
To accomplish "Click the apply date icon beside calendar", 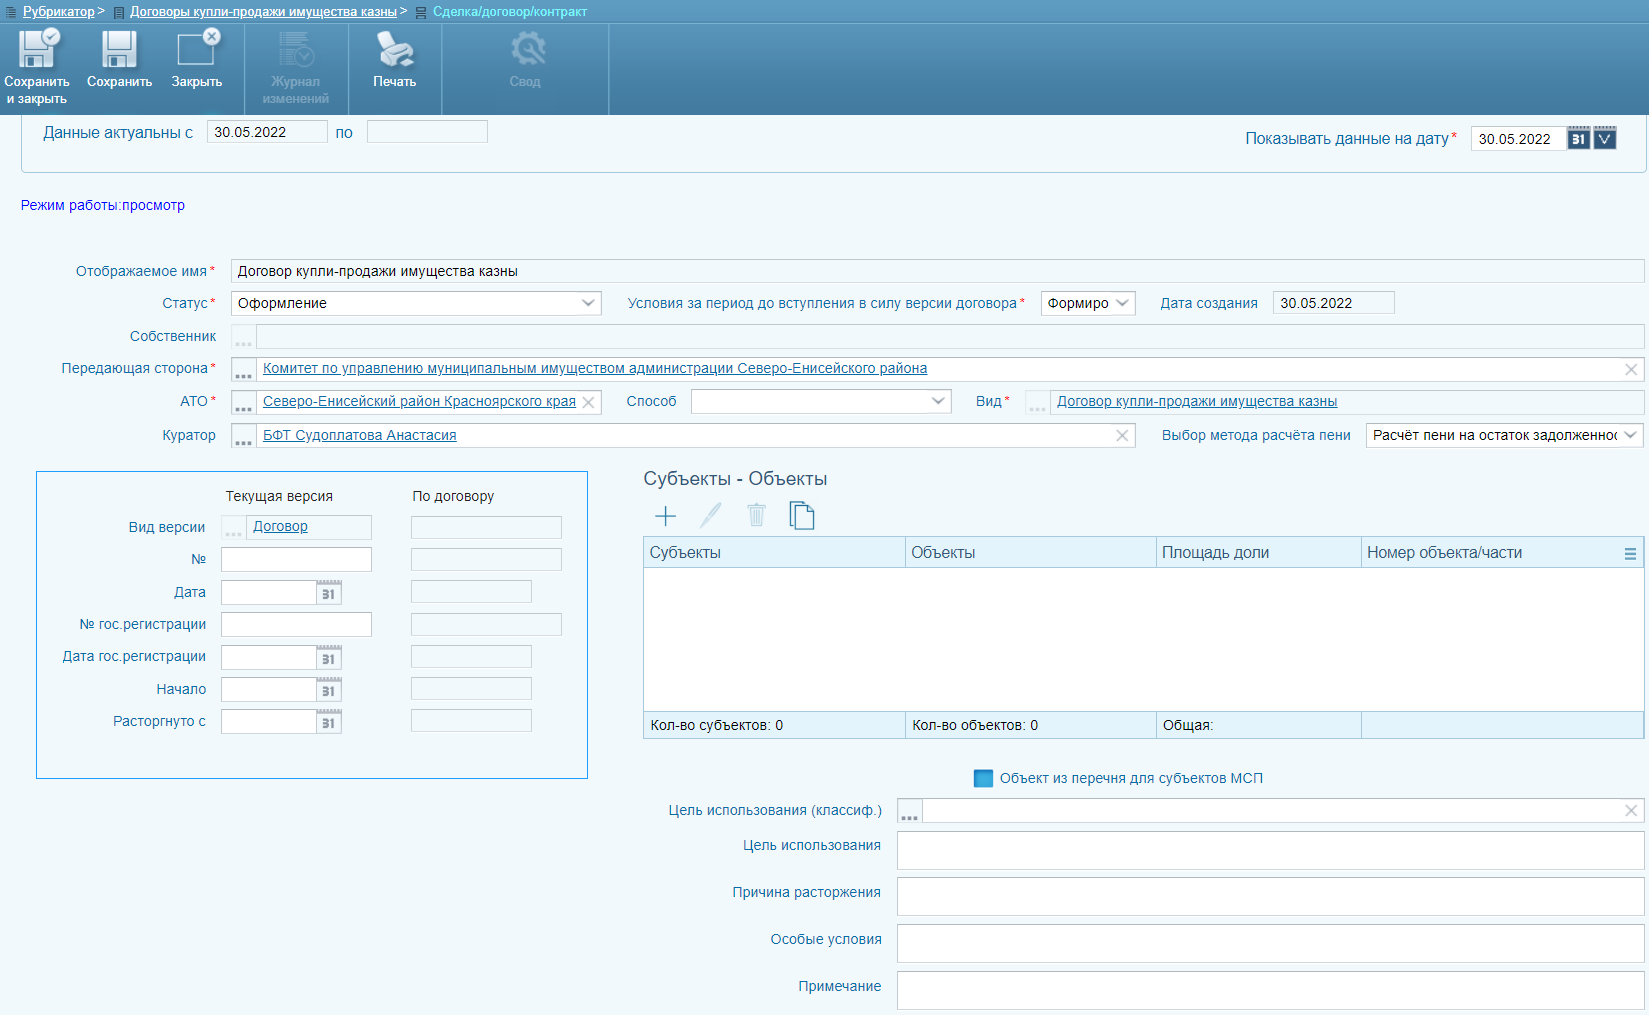I will coord(1605,139).
